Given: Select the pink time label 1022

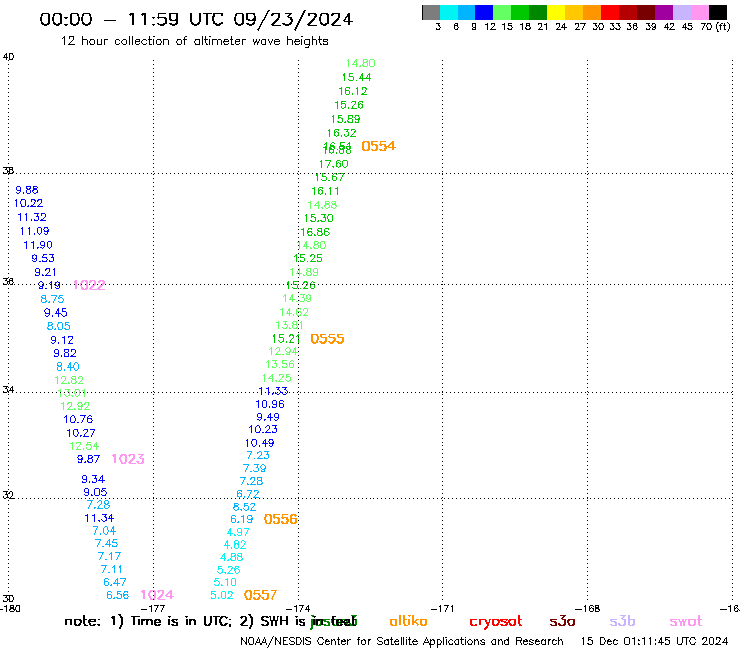Looking at the screenshot, I should 89,285.
